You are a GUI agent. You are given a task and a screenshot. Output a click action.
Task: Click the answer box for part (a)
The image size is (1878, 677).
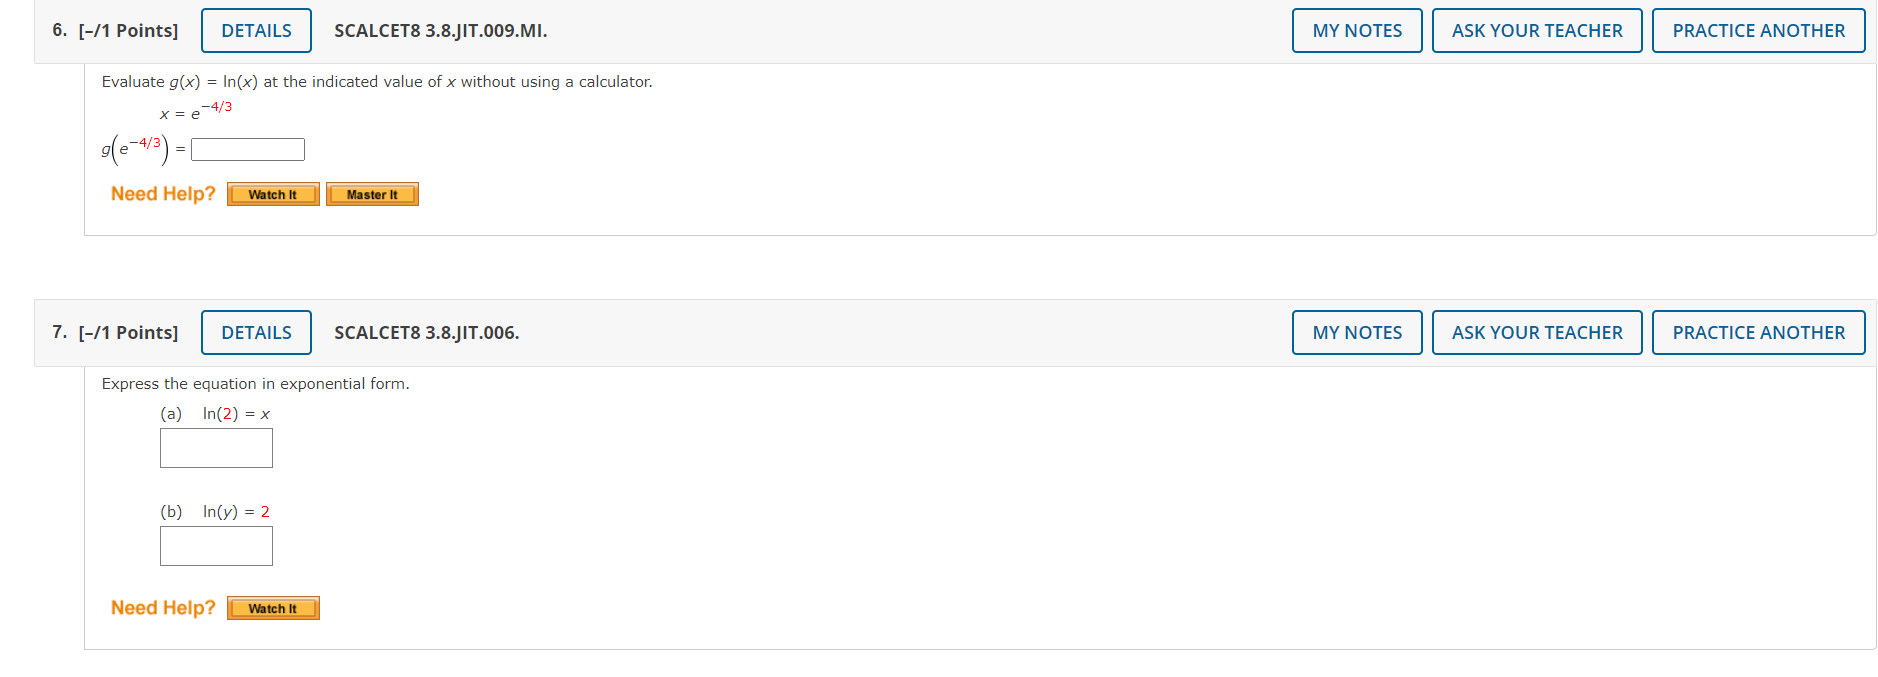pyautogui.click(x=216, y=447)
